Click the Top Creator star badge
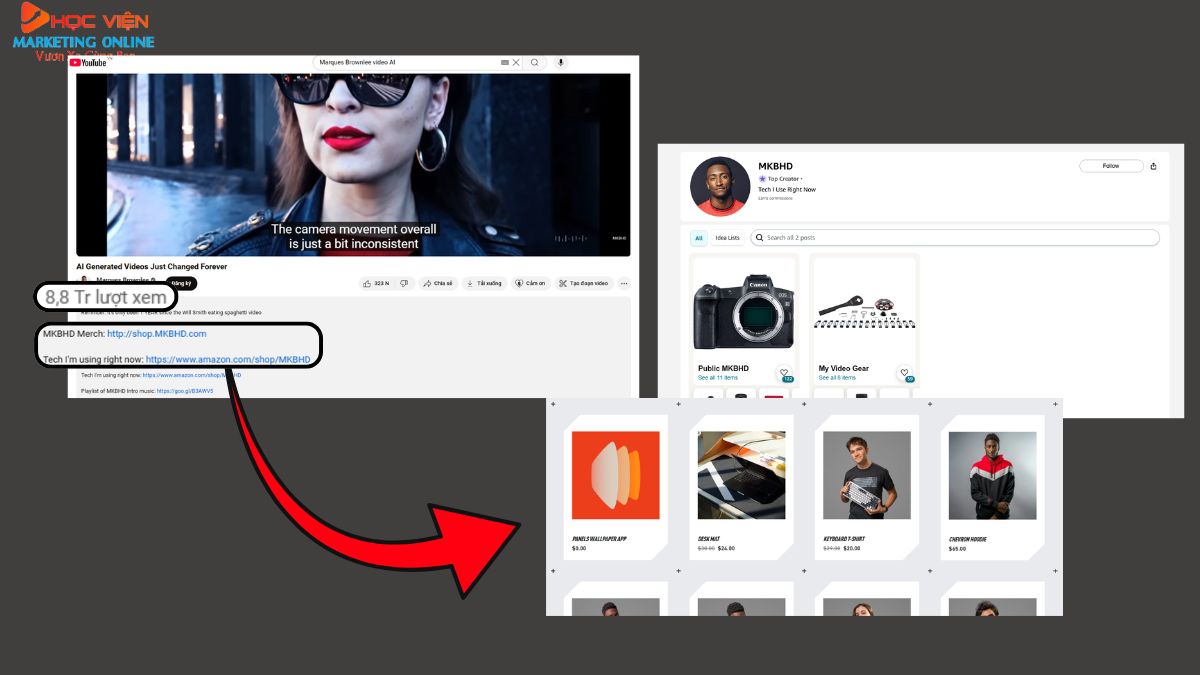 (762, 178)
